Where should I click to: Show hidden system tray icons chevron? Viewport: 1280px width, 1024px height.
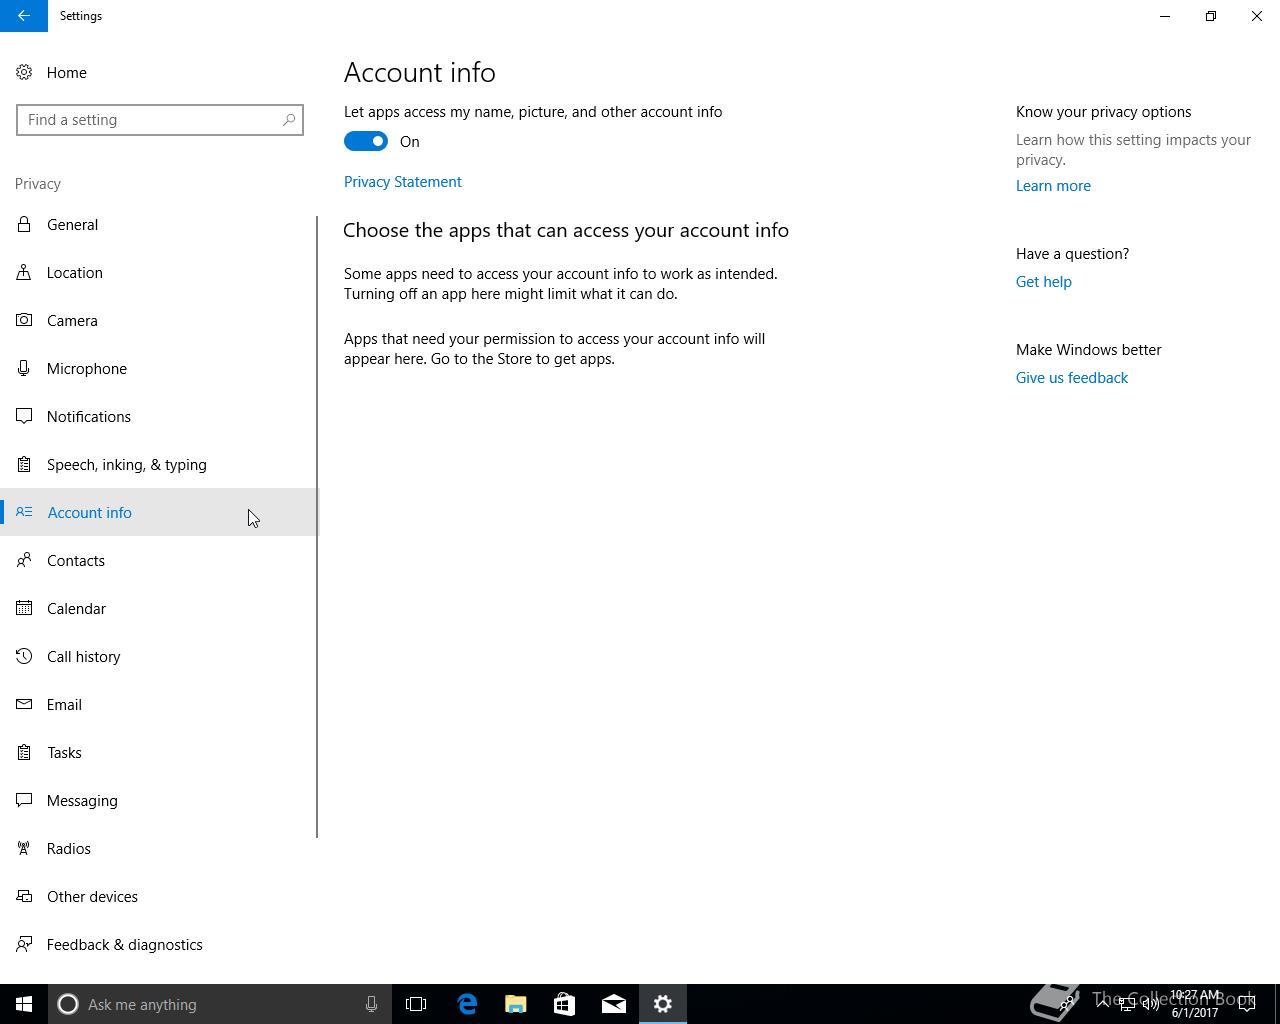click(1103, 1004)
